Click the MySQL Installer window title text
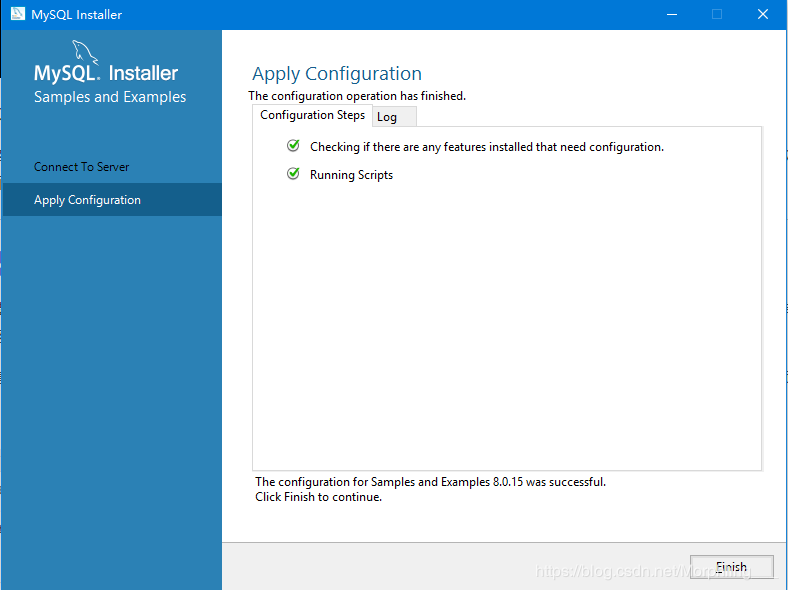Image resolution: width=788 pixels, height=590 pixels. [x=76, y=15]
